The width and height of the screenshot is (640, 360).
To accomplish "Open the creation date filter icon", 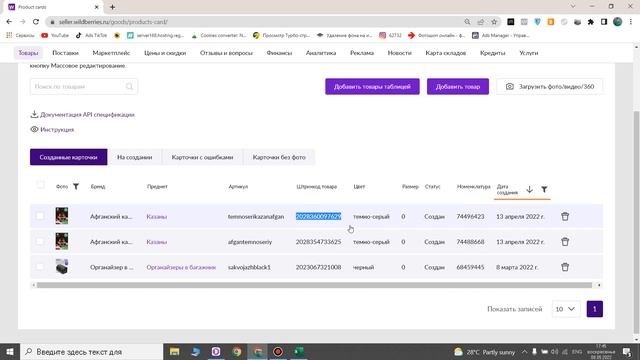I will pos(544,189).
